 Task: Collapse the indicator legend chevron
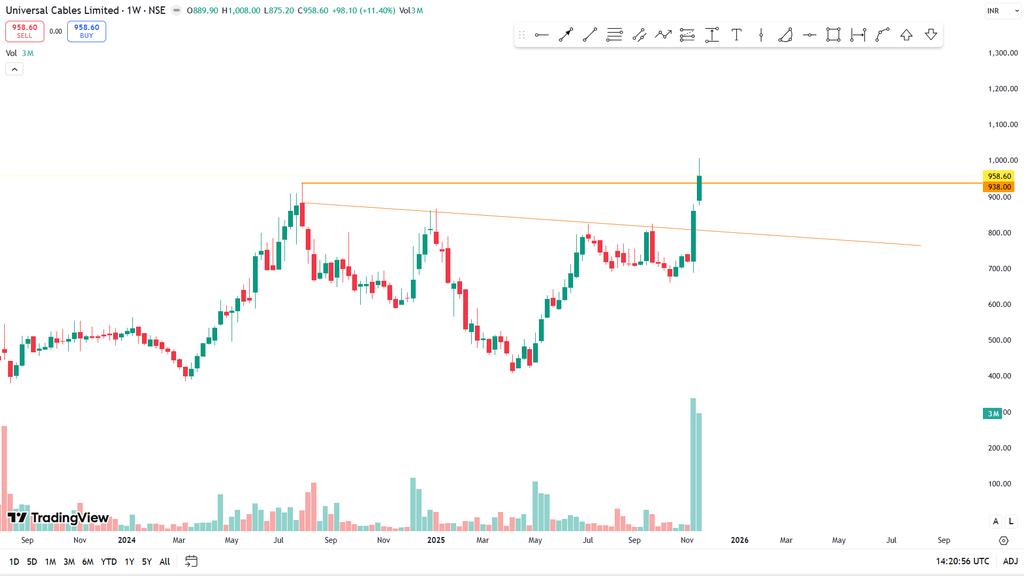[x=14, y=69]
